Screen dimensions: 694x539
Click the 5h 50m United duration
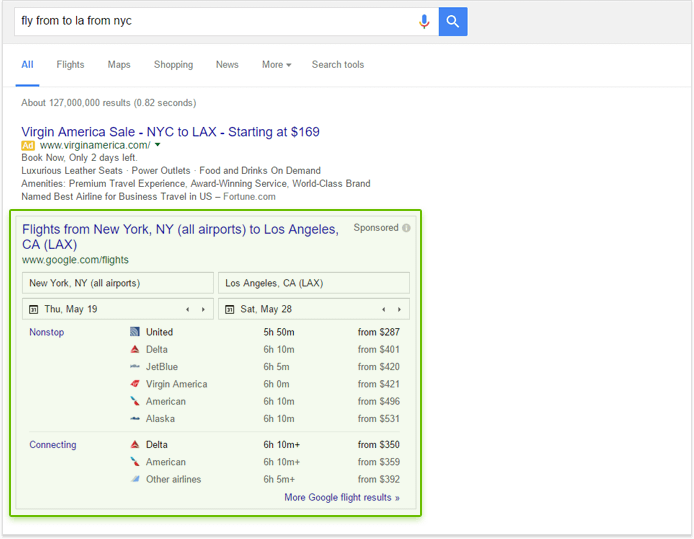click(x=279, y=332)
